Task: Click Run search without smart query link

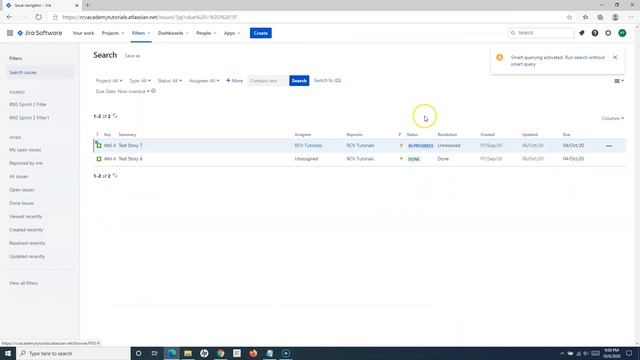Action: pos(557,61)
